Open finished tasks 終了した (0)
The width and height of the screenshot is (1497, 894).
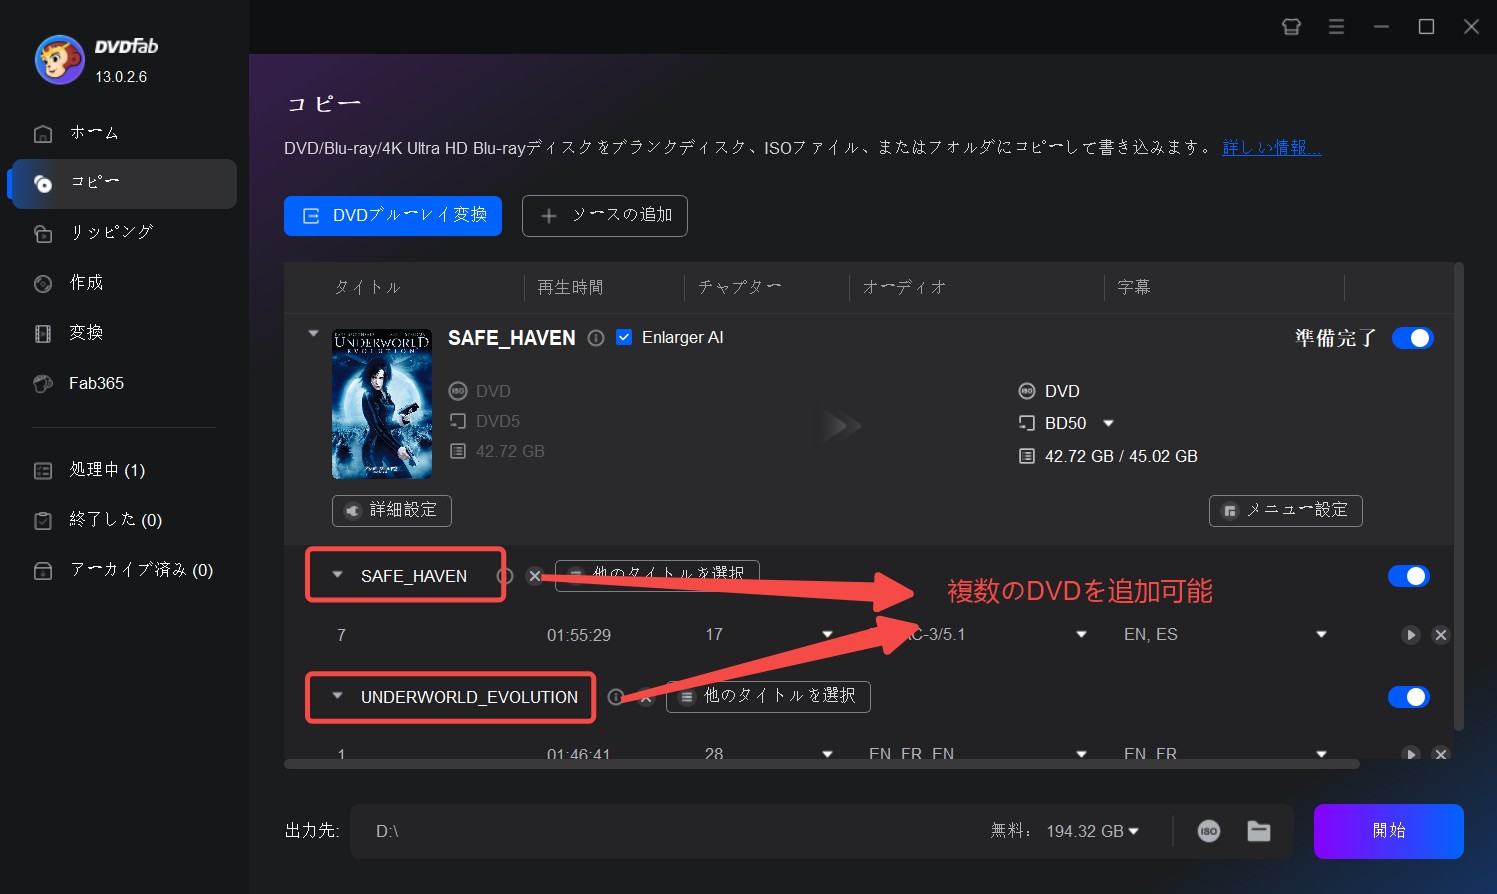pos(124,520)
